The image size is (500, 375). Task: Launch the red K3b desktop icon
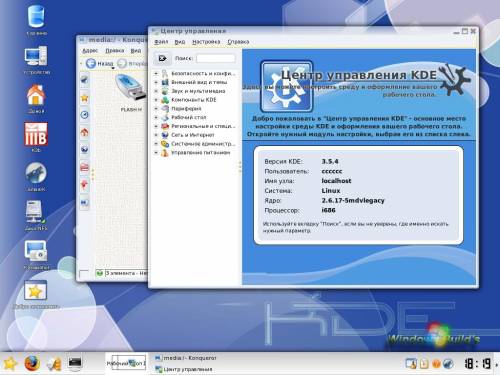[36, 134]
